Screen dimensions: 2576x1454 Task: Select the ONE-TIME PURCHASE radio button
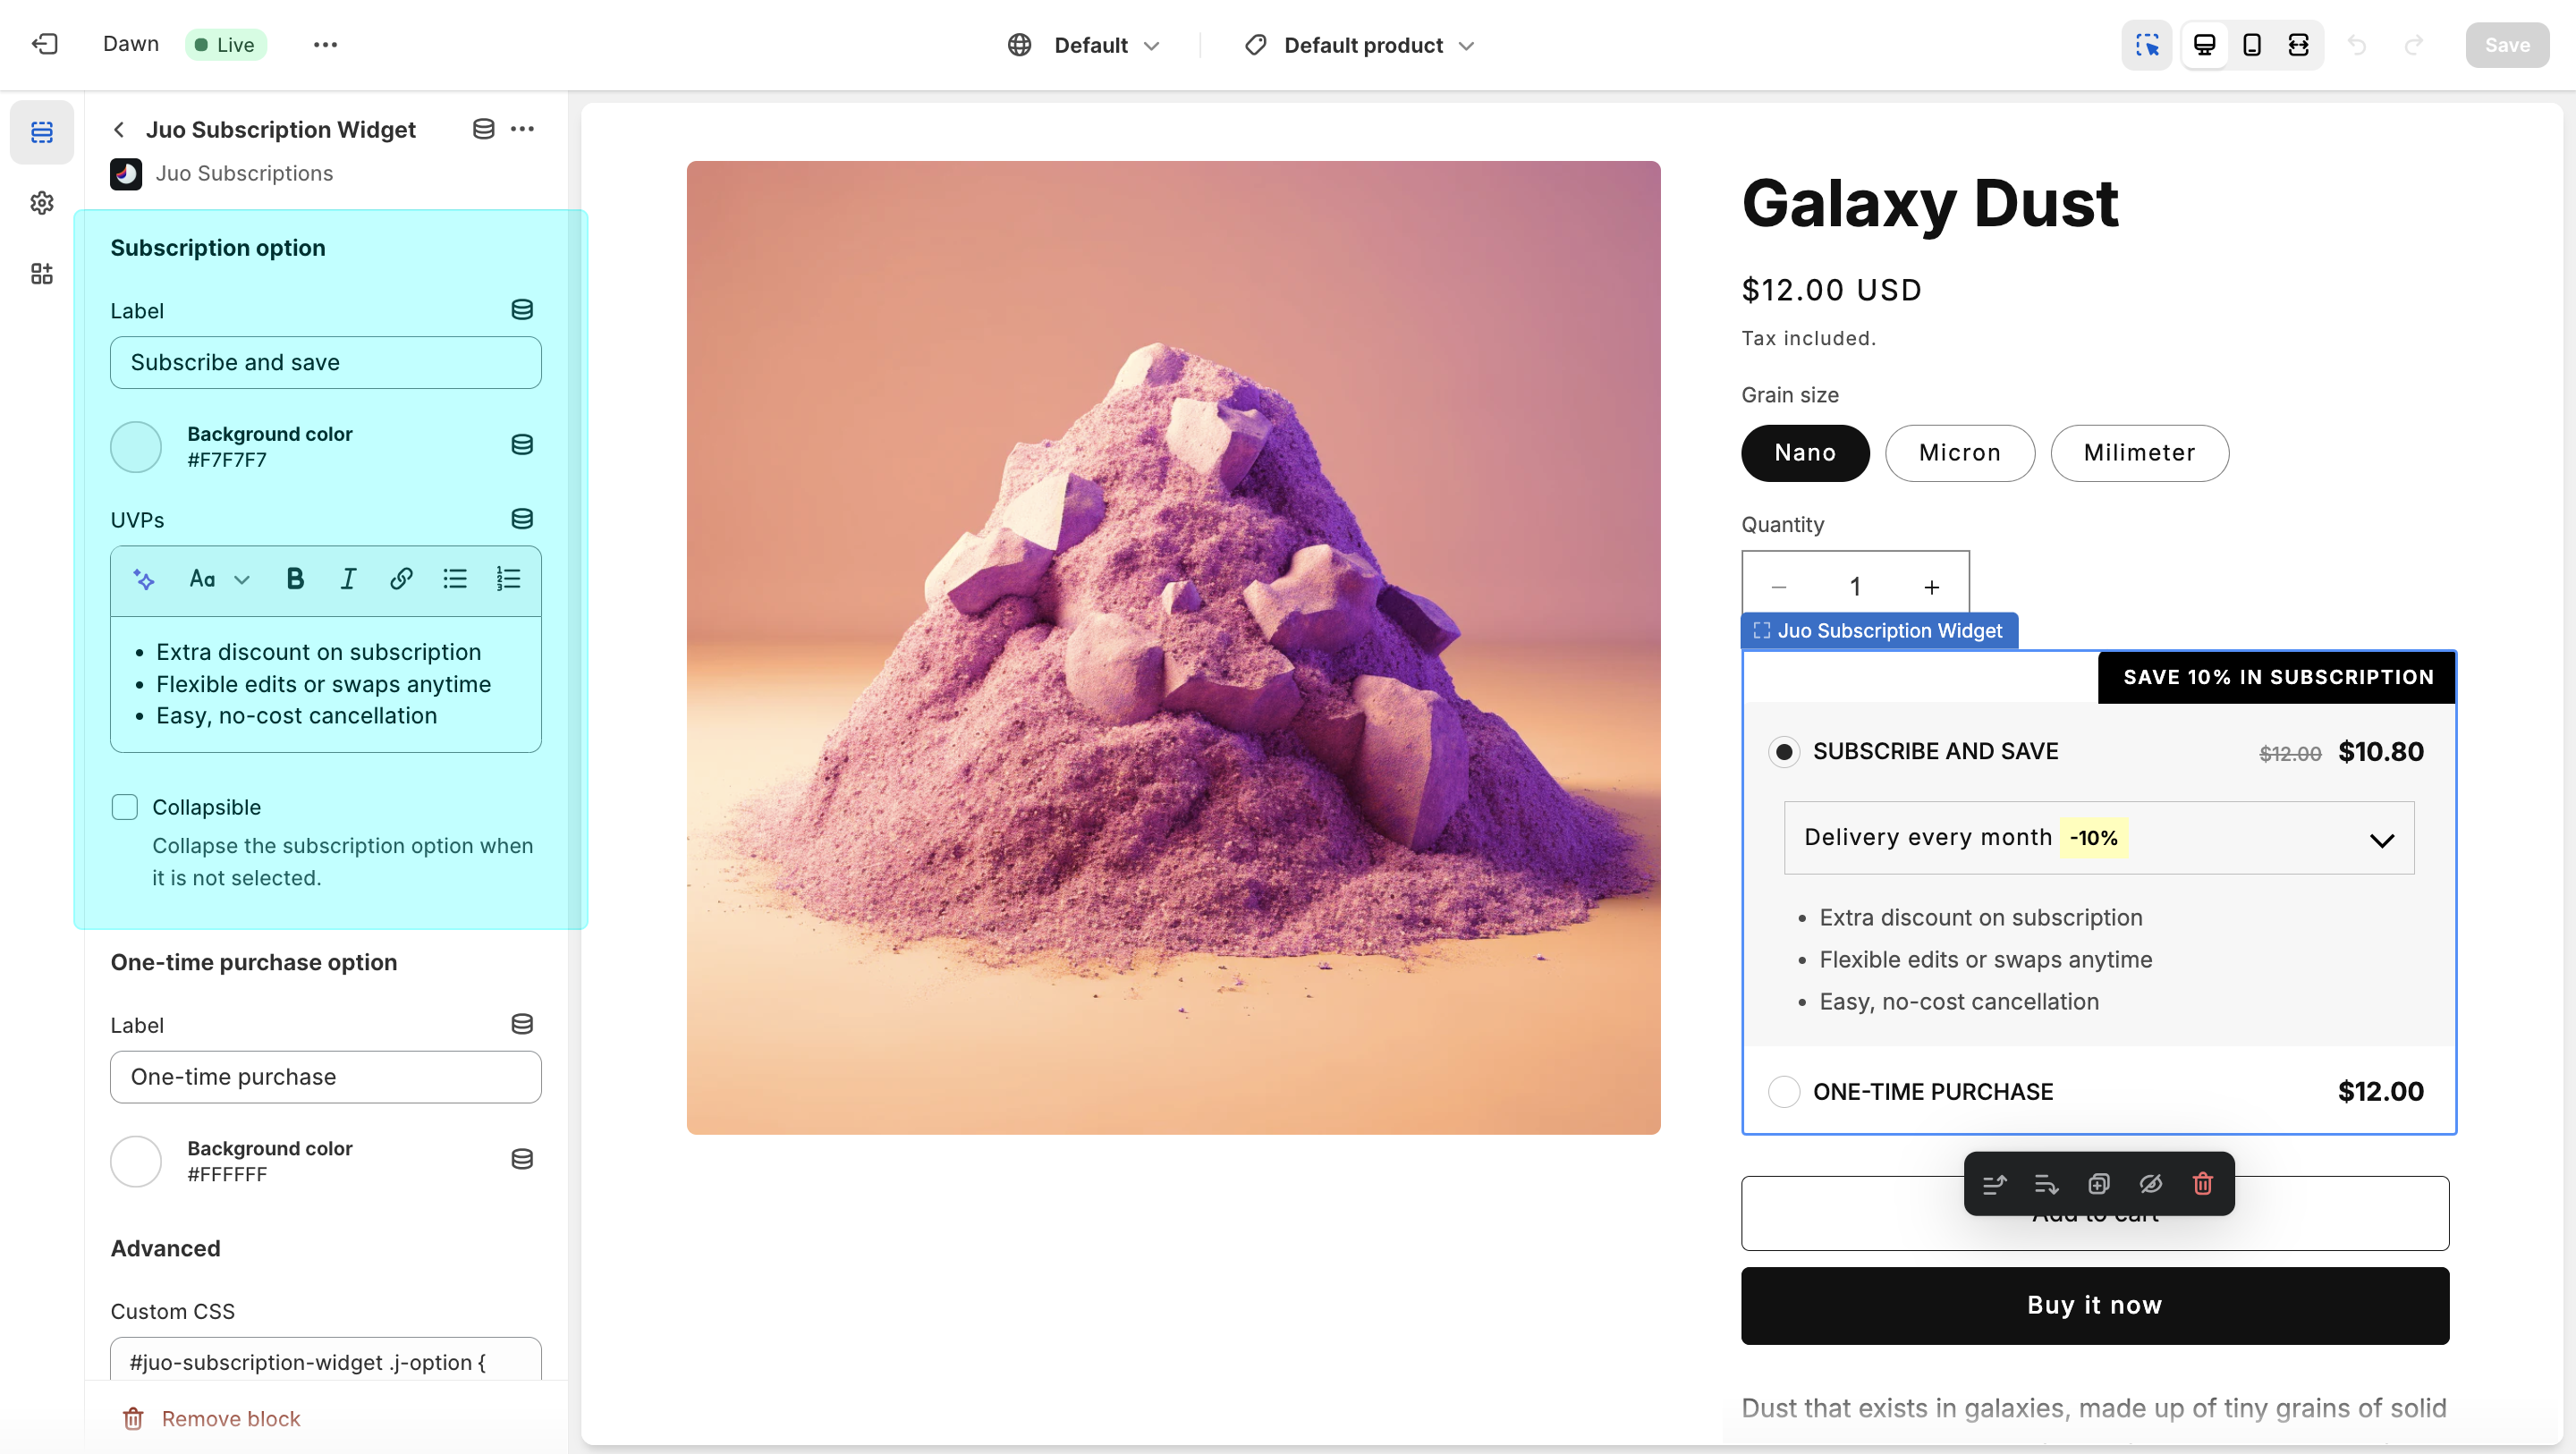(x=1784, y=1091)
